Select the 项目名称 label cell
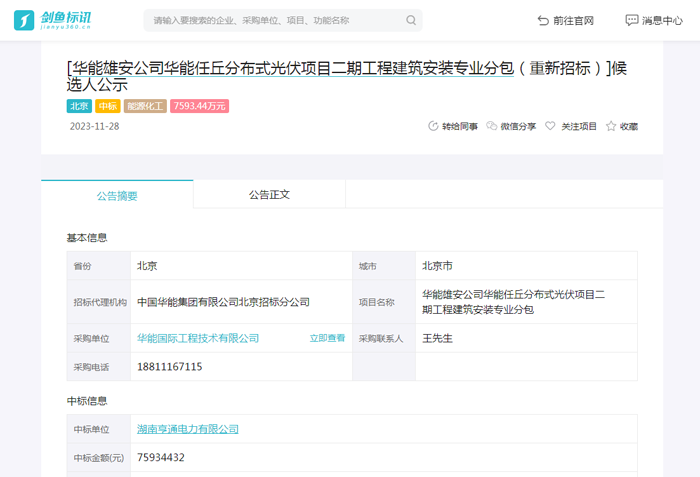 point(384,302)
